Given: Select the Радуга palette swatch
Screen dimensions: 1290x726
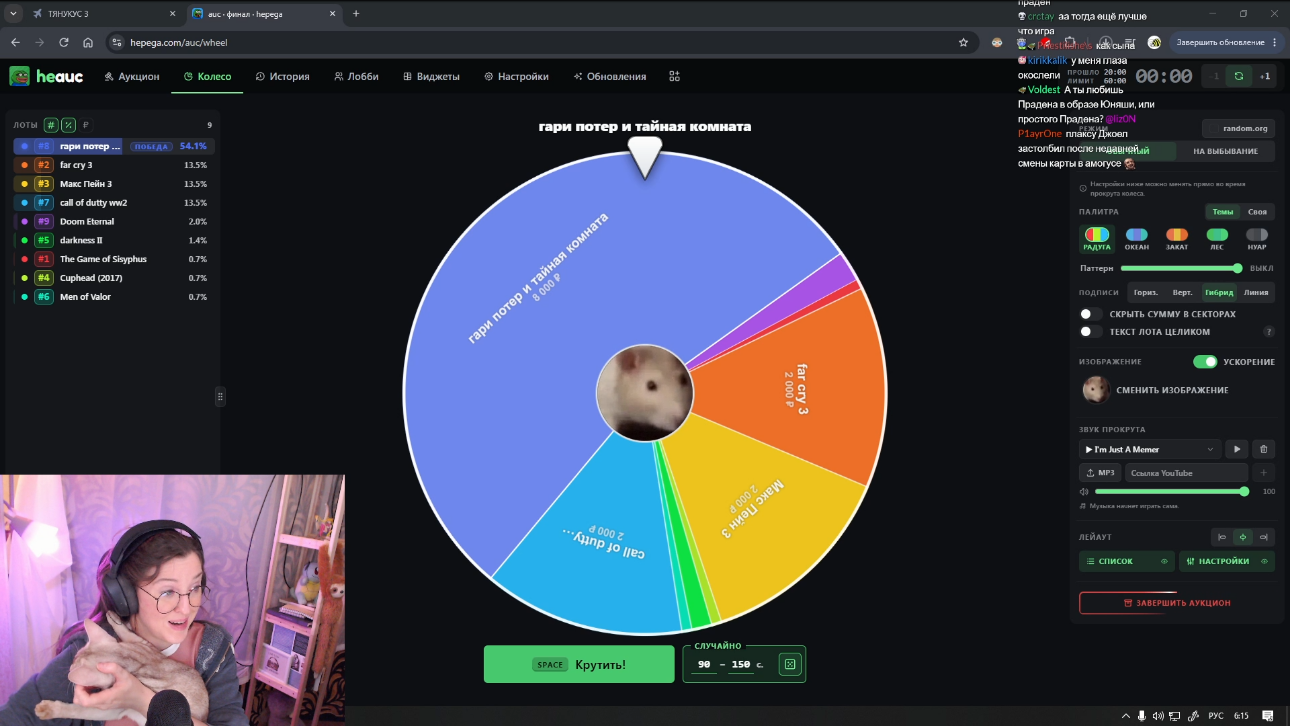Looking at the screenshot, I should pos(1097,239).
